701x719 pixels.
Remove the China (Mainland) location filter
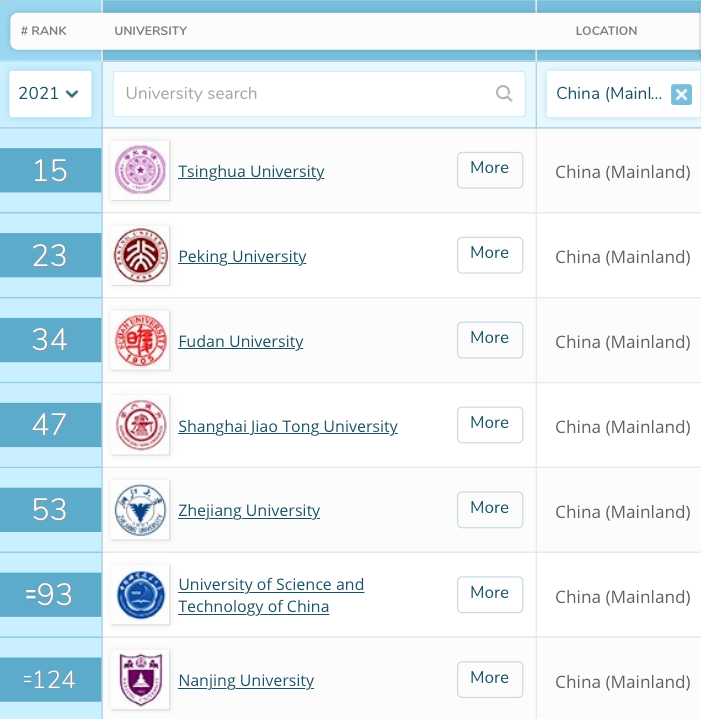coord(681,94)
